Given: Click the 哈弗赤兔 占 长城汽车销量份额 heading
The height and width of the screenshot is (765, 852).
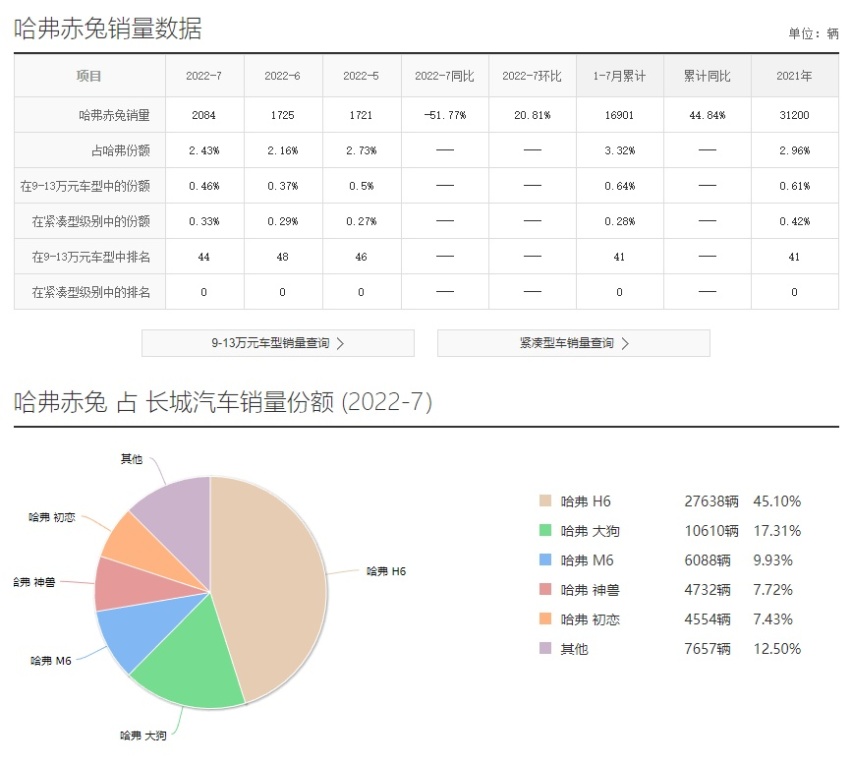Looking at the screenshot, I should pyautogui.click(x=174, y=402).
